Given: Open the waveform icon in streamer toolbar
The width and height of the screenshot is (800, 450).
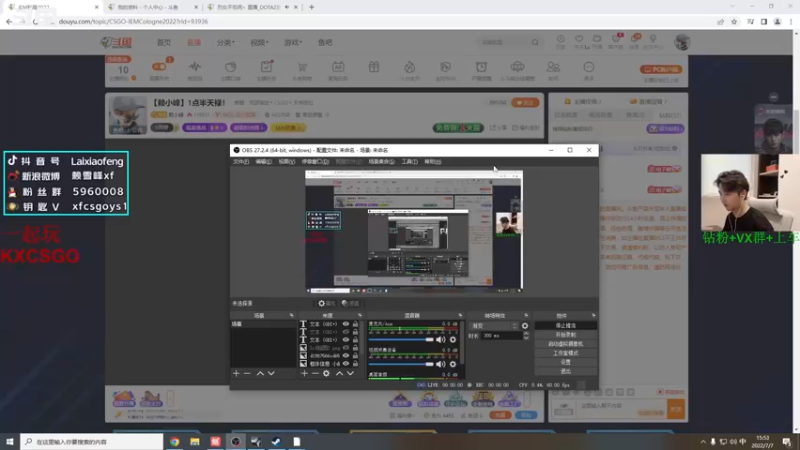Looking at the screenshot, I should point(195,67).
